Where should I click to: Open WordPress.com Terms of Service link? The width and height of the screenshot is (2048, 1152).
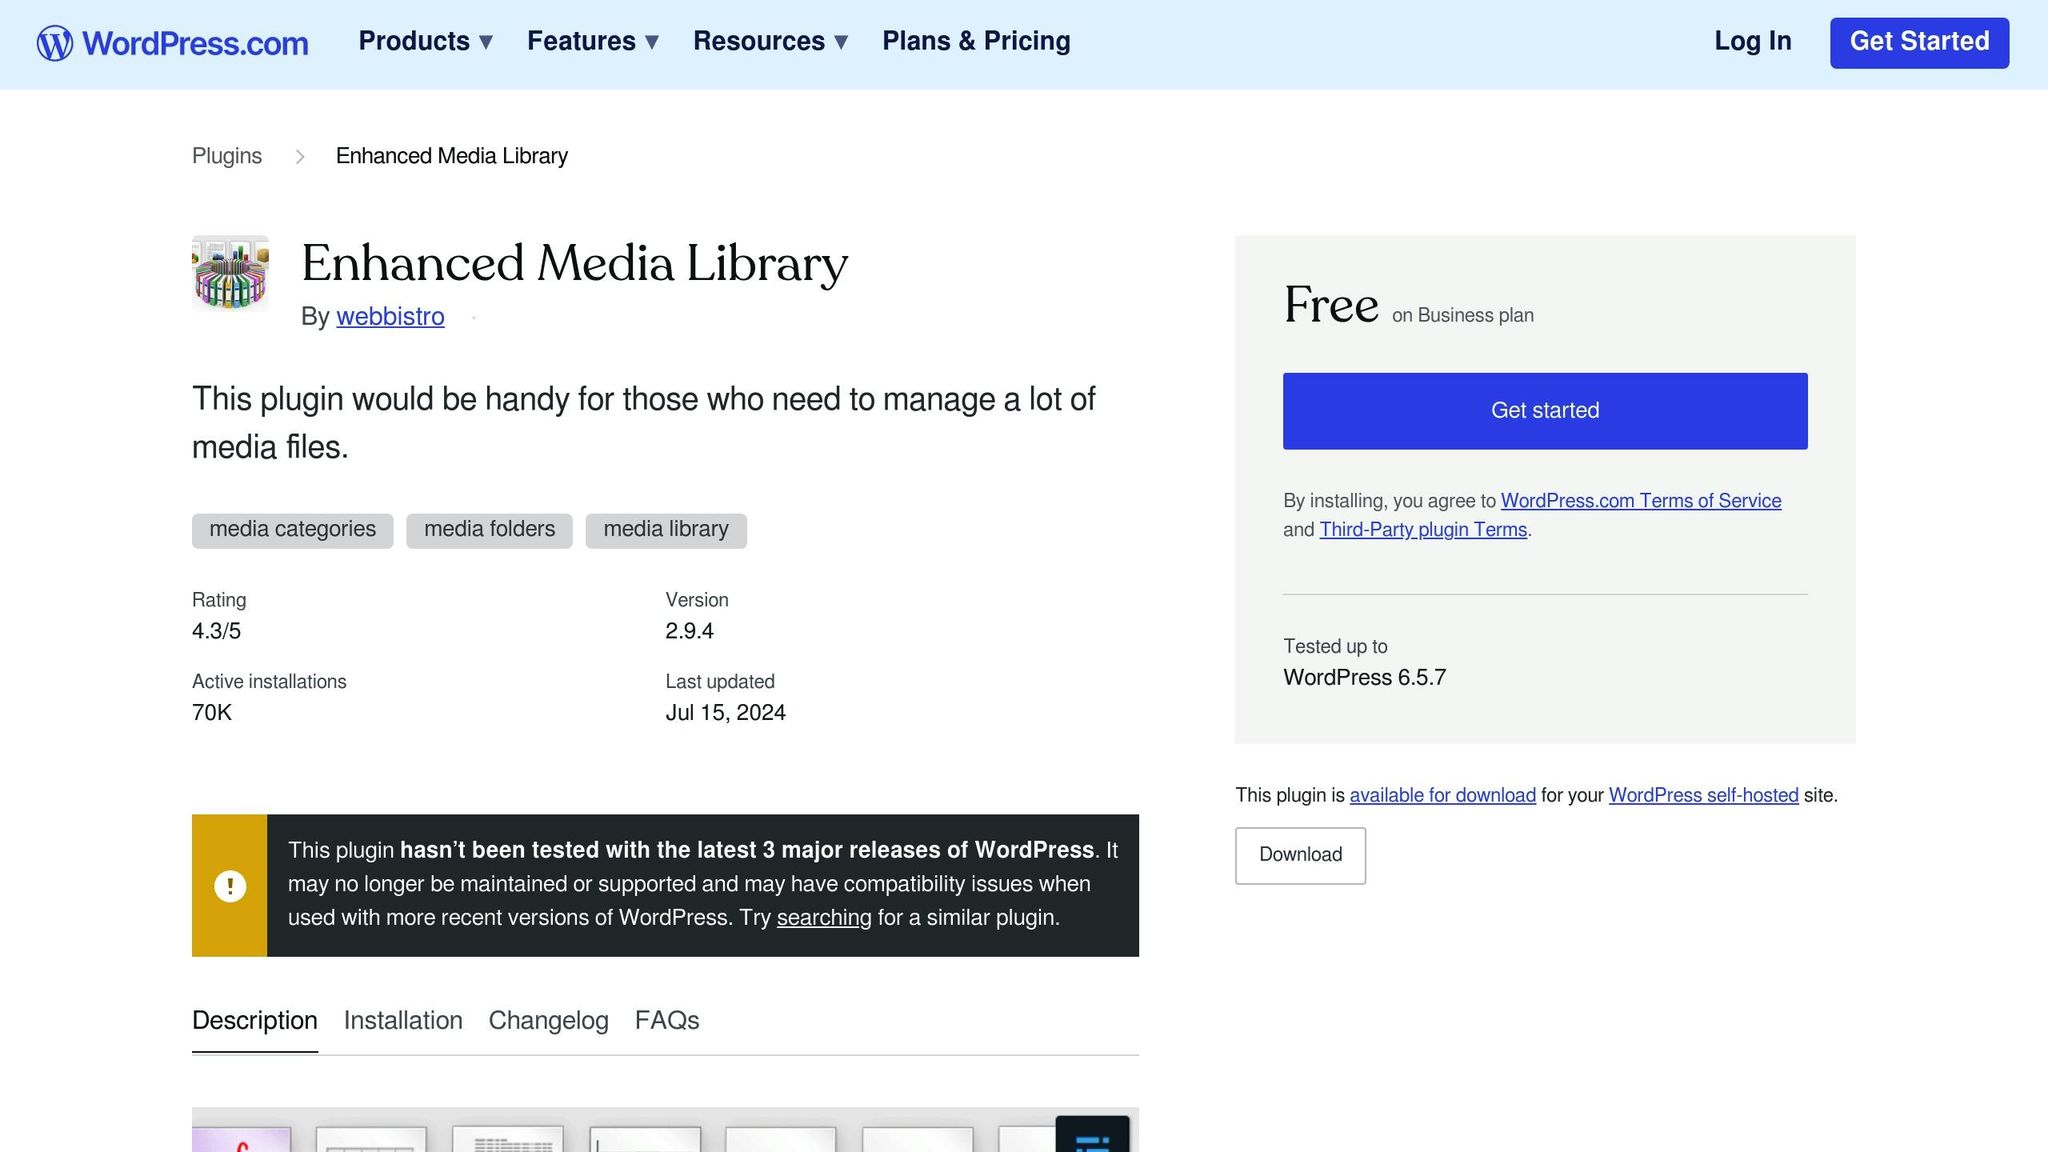[x=1640, y=501]
